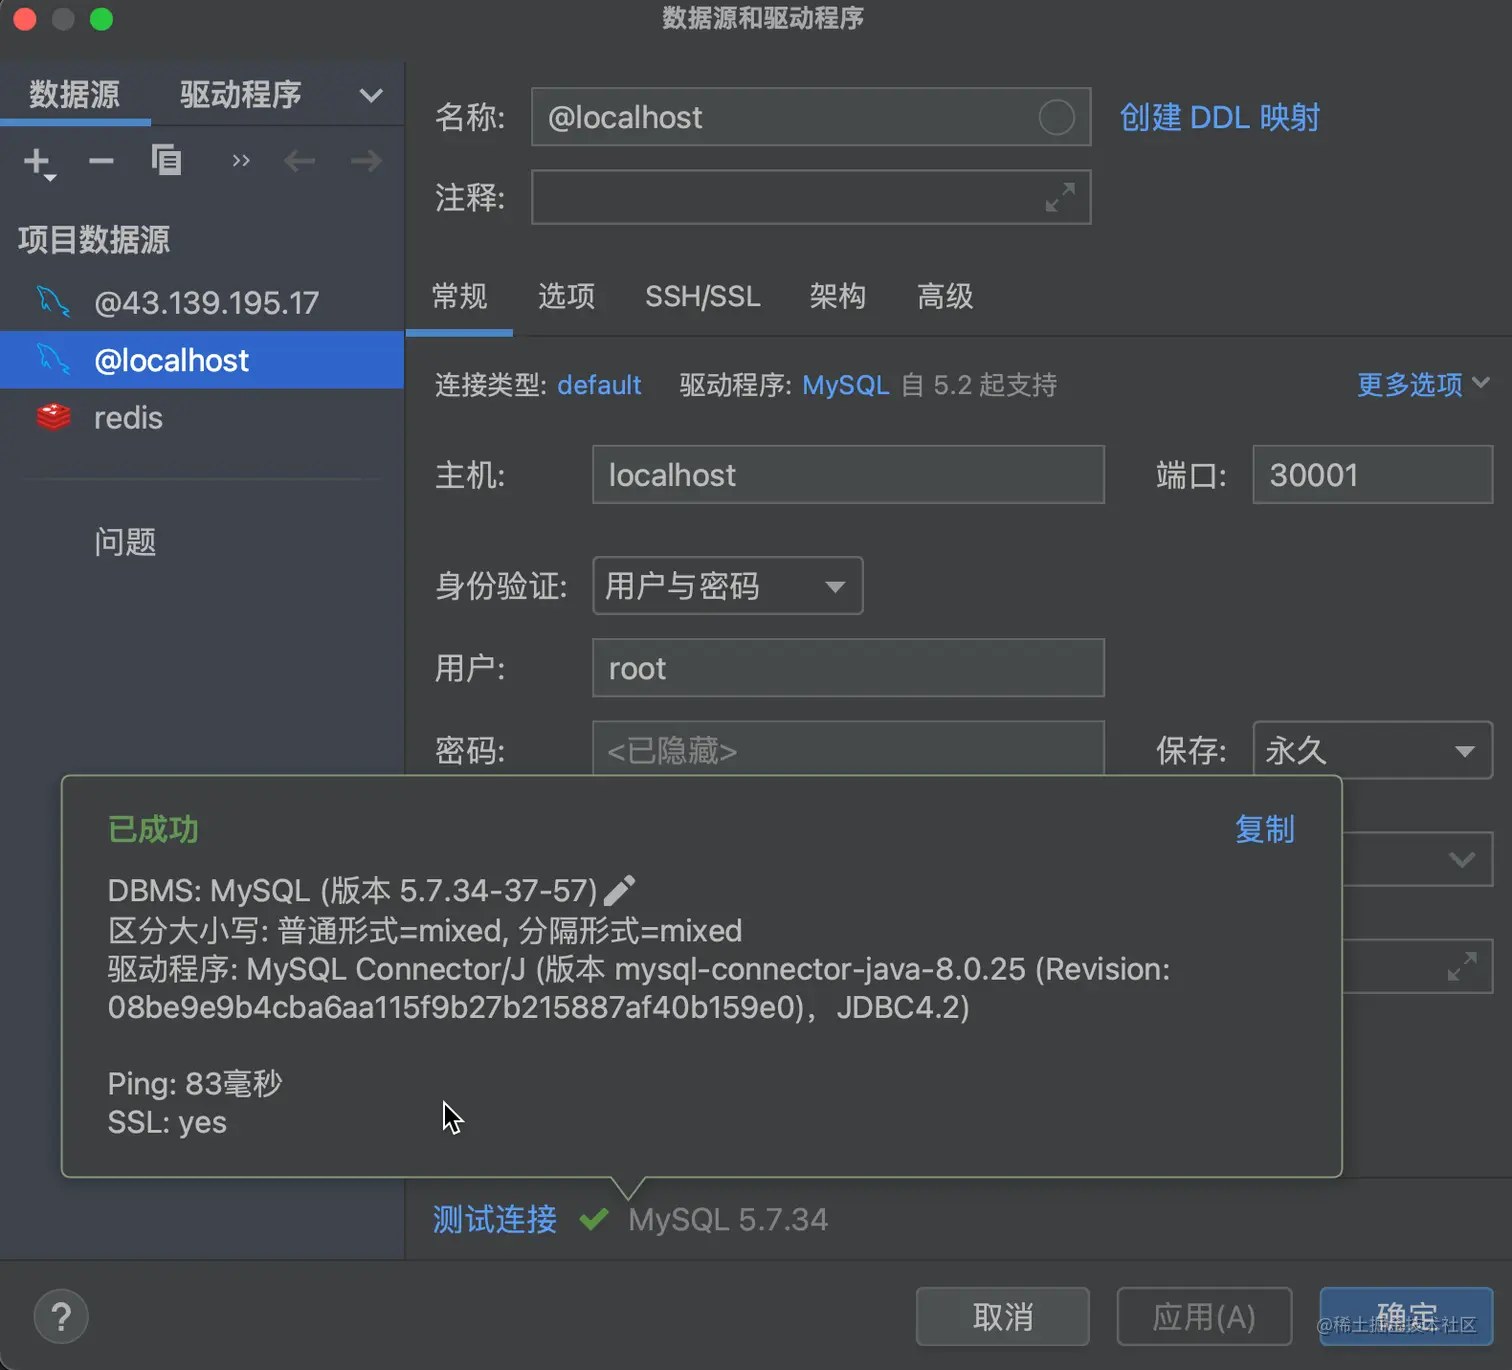Open the 问题 problems entry
Image resolution: width=1512 pixels, height=1370 pixels.
click(x=125, y=542)
